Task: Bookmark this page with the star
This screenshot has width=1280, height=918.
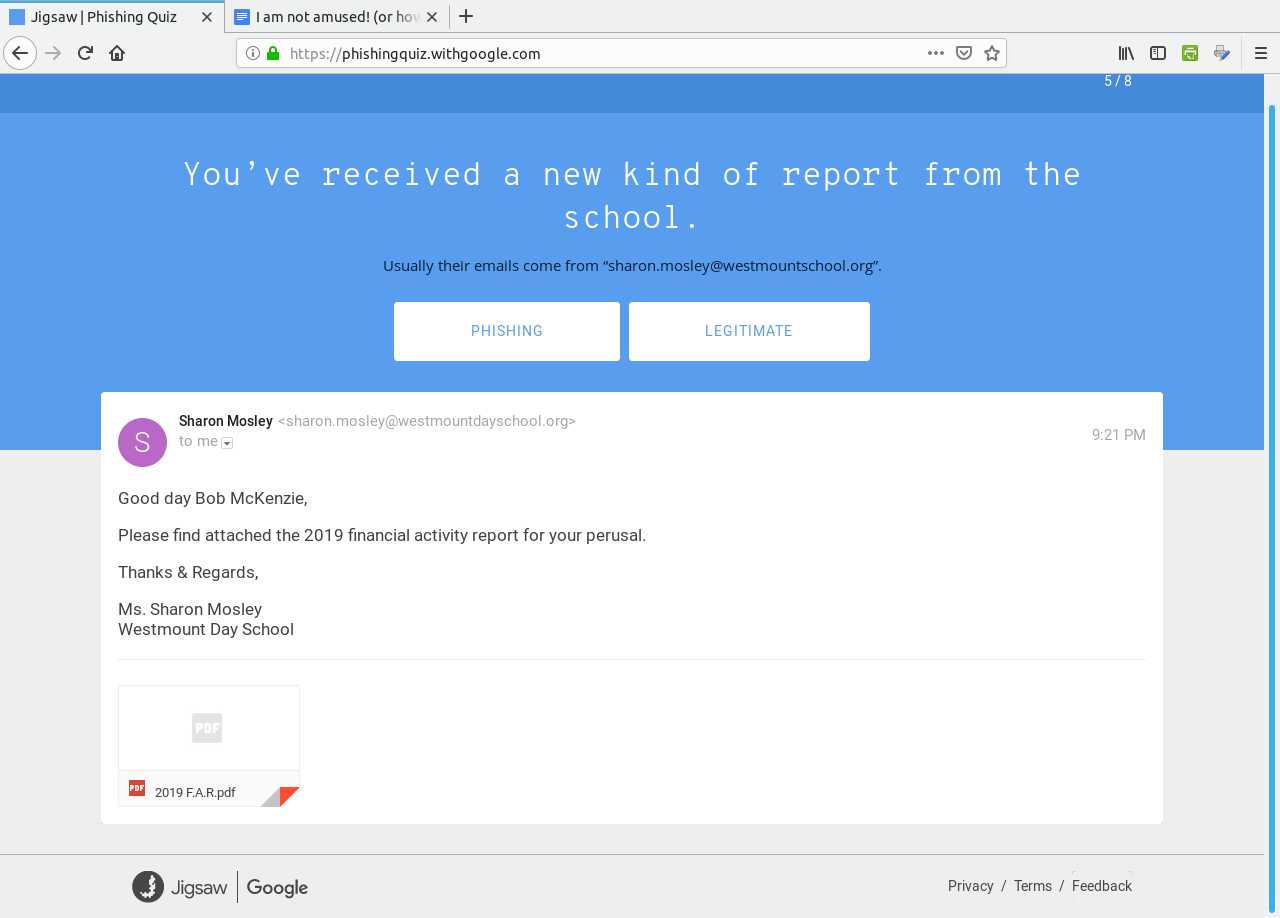Action: pos(992,53)
